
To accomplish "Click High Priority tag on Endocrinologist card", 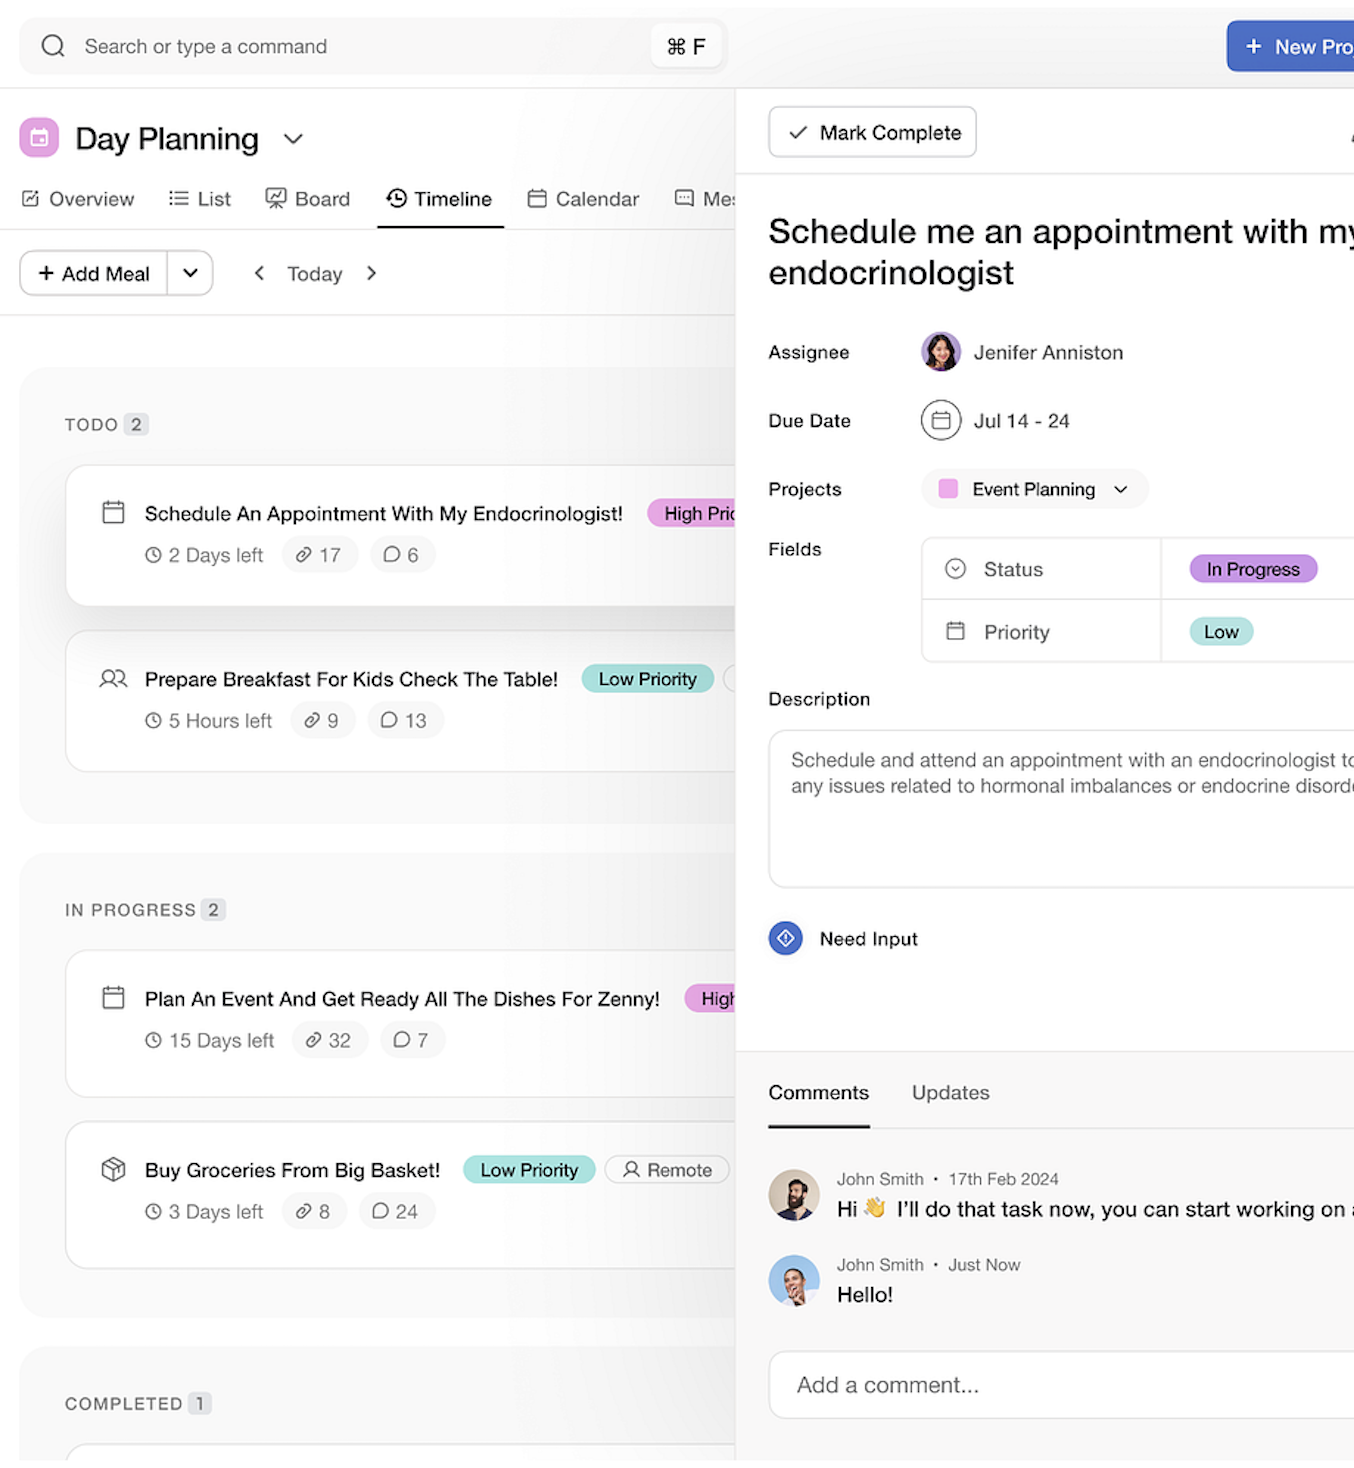I will (x=691, y=513).
